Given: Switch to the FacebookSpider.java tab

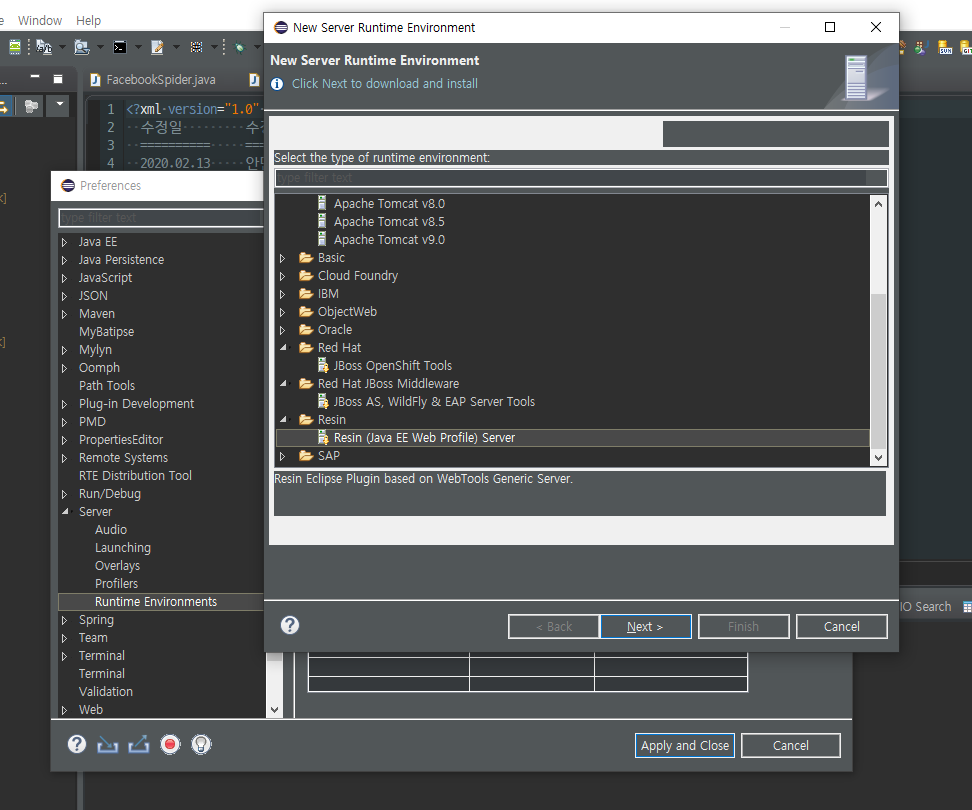Looking at the screenshot, I should [x=160, y=80].
